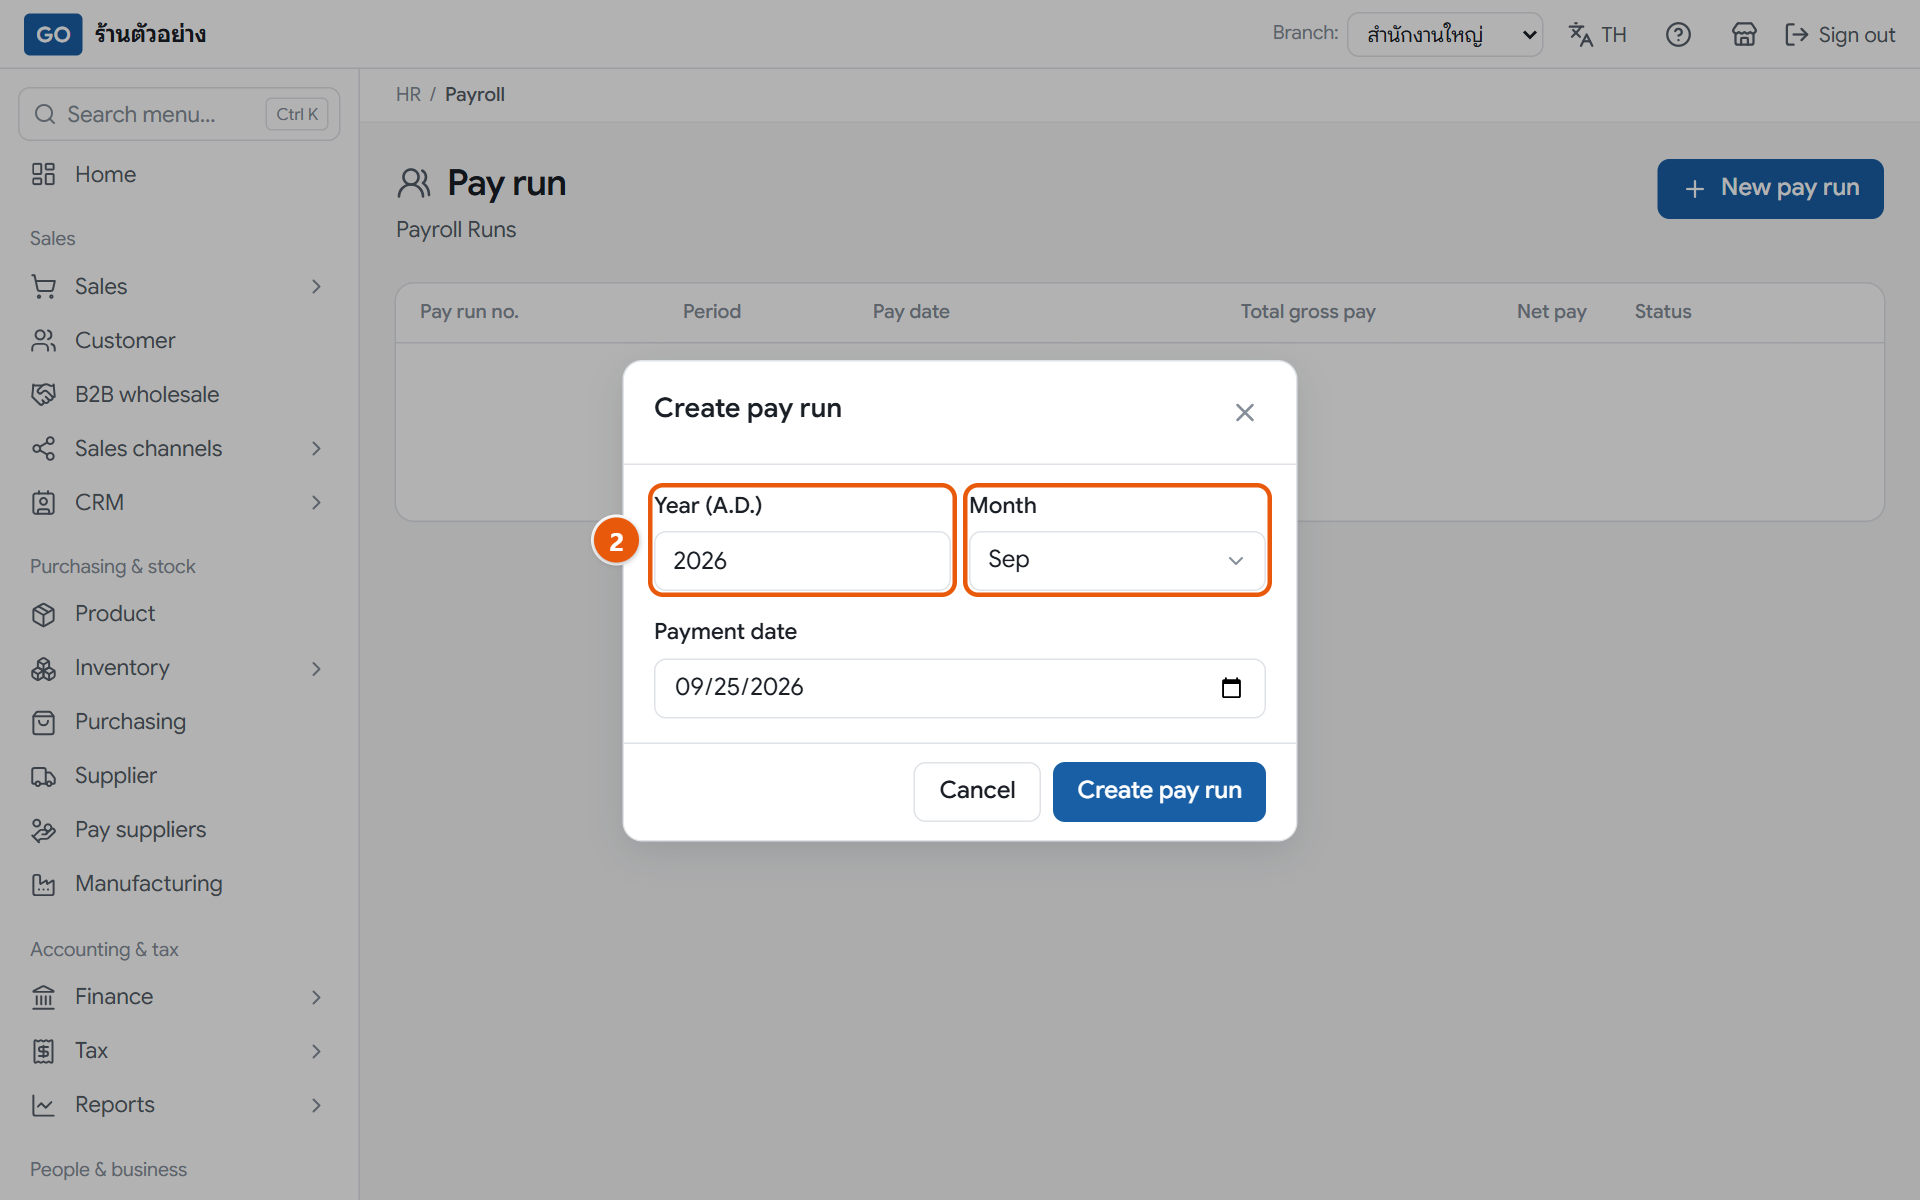Click the Supplier truck icon

43,776
